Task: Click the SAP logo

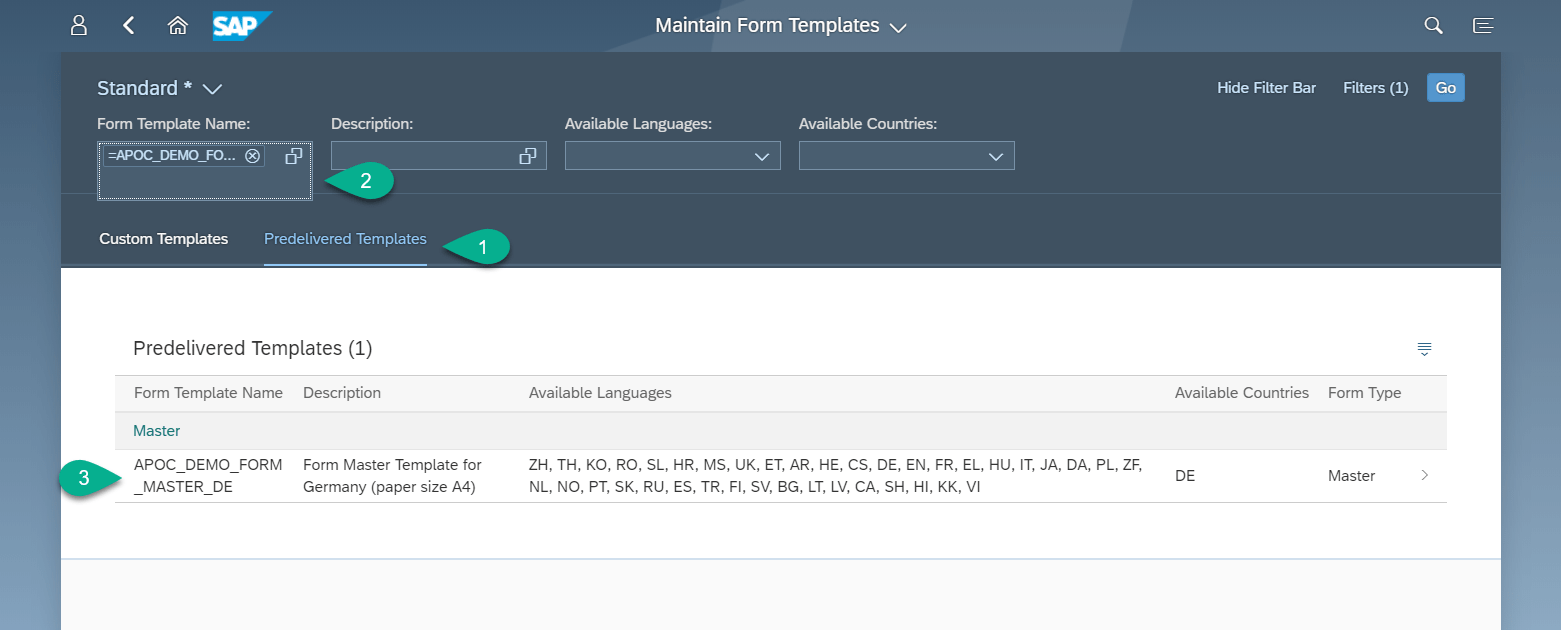Action: coord(241,26)
